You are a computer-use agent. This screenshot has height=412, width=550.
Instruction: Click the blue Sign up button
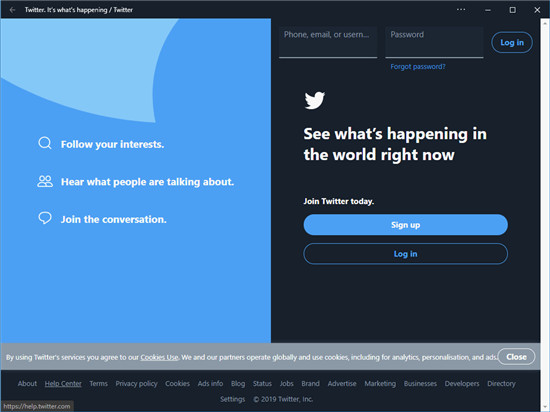point(405,225)
